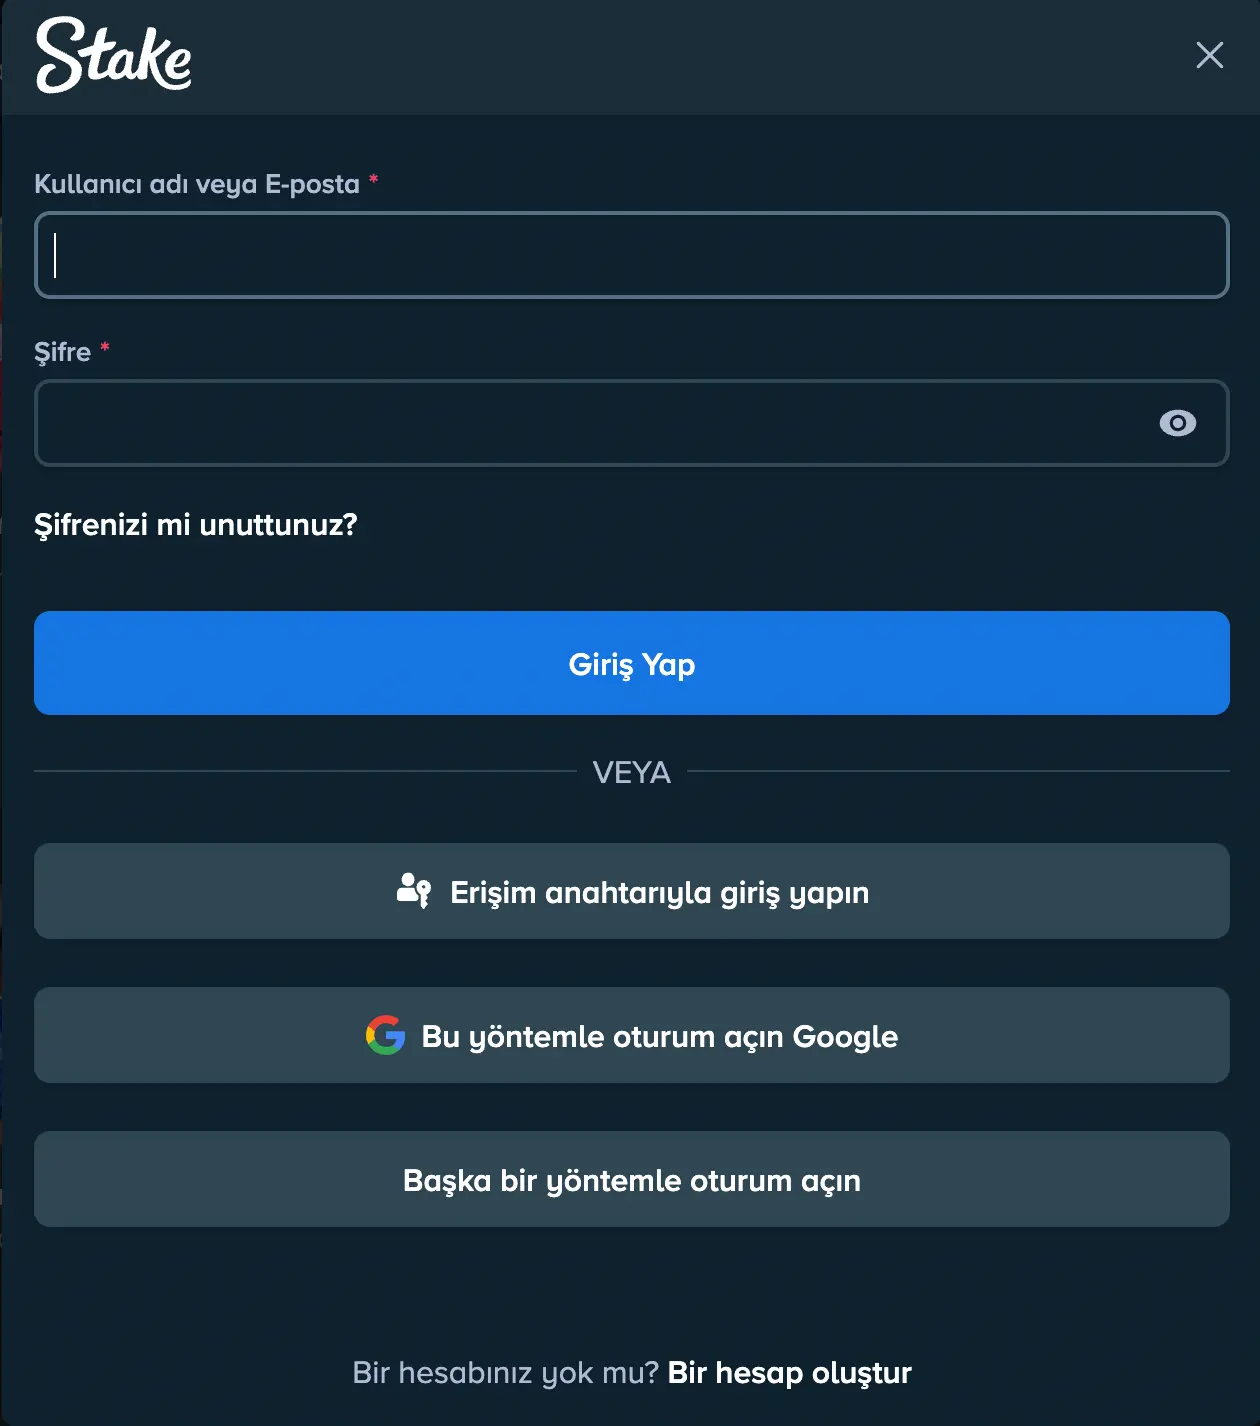Select 'Başka bir yöntemle oturum açın'
The height and width of the screenshot is (1426, 1260).
631,1180
